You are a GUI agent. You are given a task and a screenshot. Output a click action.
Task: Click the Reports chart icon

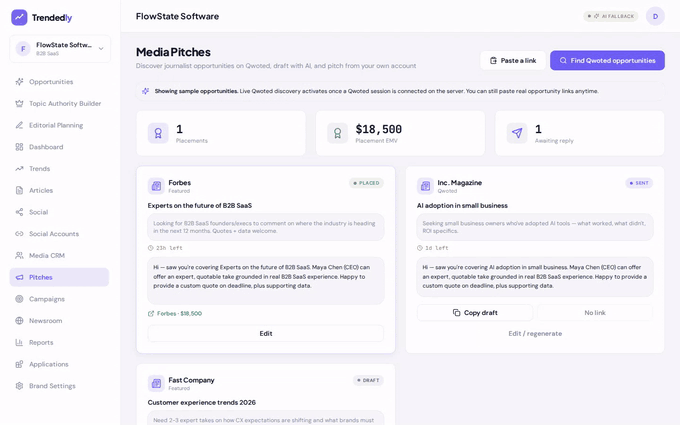tap(19, 342)
